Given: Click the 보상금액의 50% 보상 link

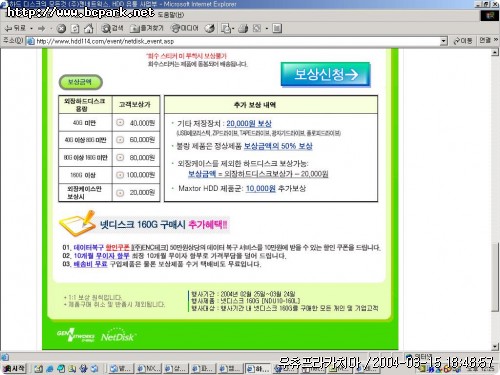Looking at the screenshot, I should 278,146.
